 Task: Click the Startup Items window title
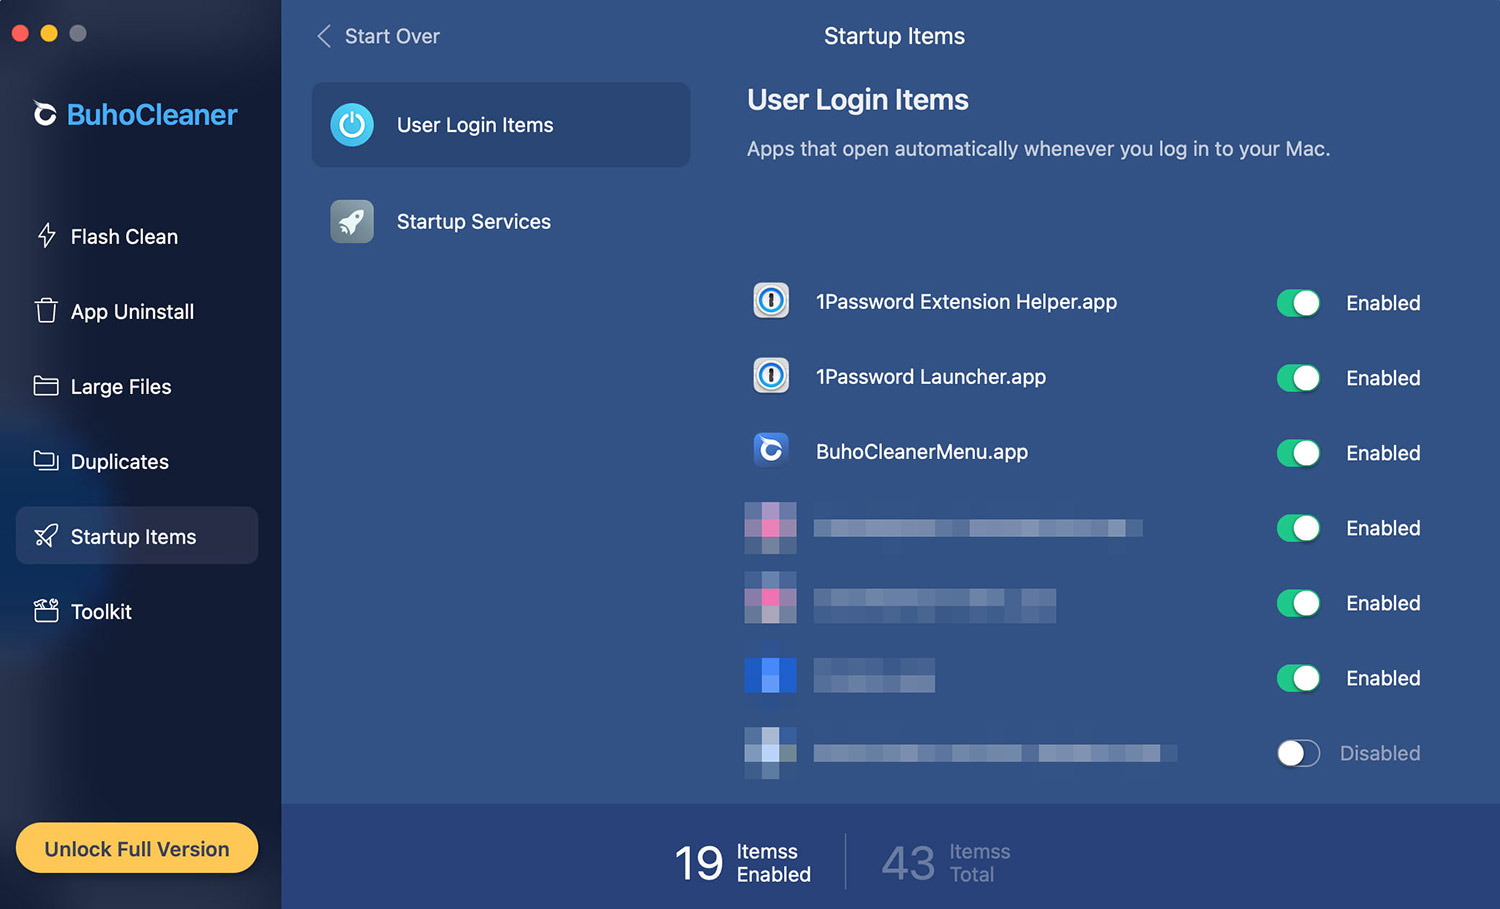pos(894,36)
